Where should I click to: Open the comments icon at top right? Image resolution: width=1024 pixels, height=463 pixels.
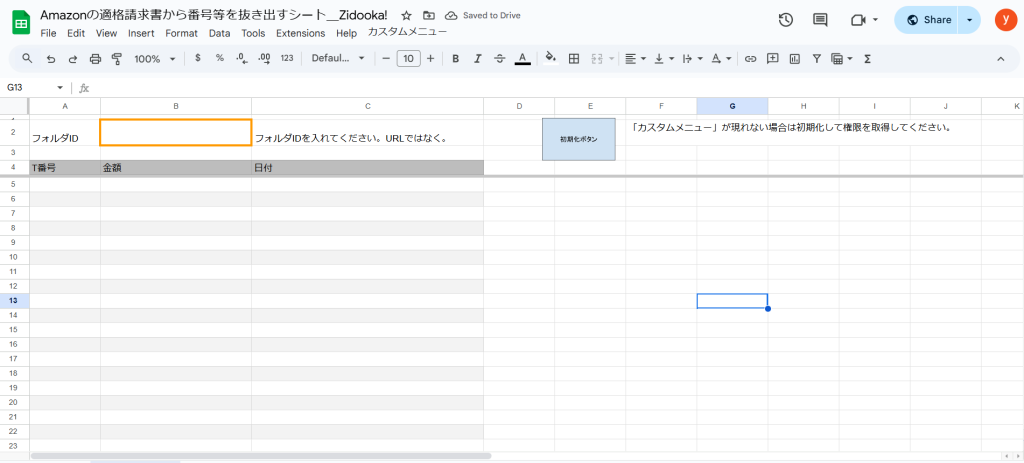[x=820, y=20]
